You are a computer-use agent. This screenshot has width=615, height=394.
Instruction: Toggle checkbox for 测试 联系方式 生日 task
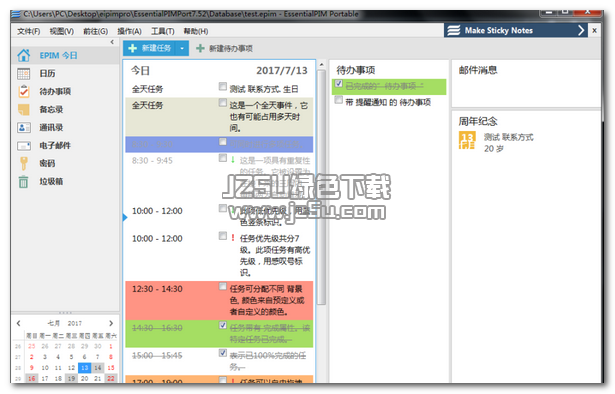coord(222,86)
